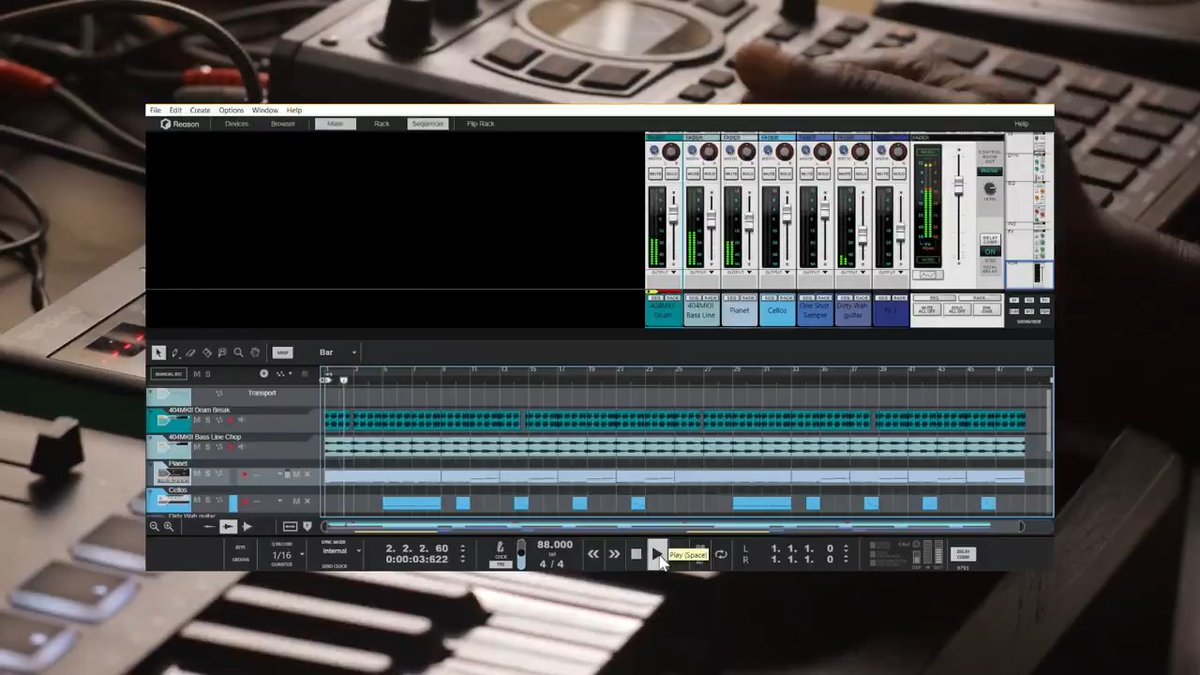Switch to the Sequencer view tab

[x=427, y=124]
